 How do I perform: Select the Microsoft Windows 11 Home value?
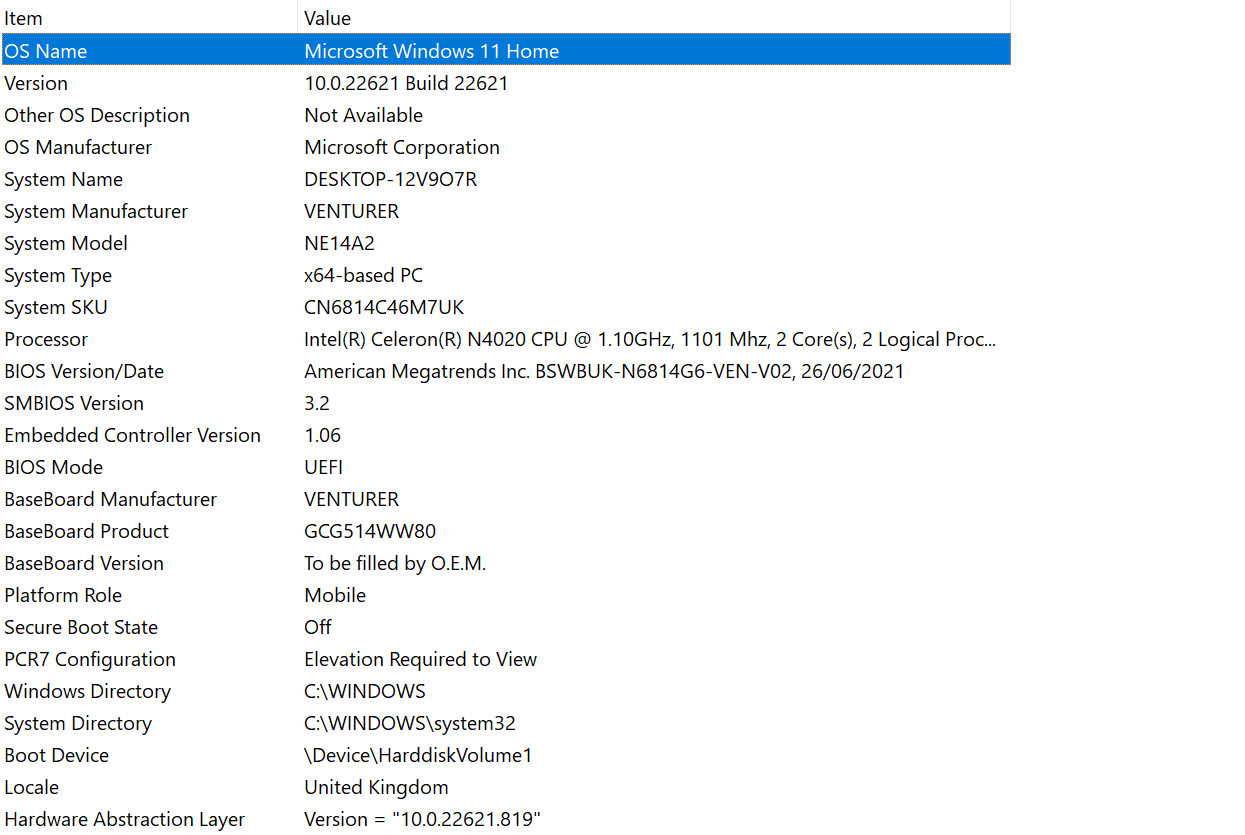click(x=431, y=51)
